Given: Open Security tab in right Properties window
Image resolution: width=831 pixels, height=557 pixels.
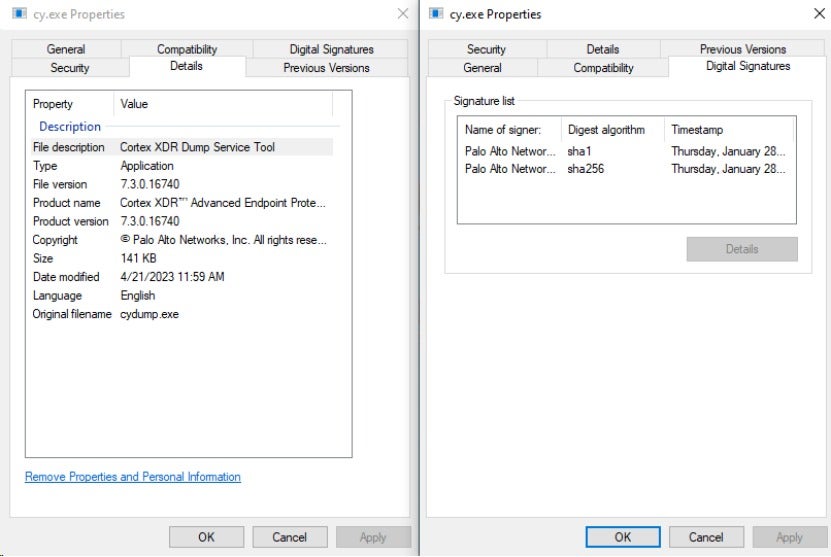Looking at the screenshot, I should (x=486, y=49).
